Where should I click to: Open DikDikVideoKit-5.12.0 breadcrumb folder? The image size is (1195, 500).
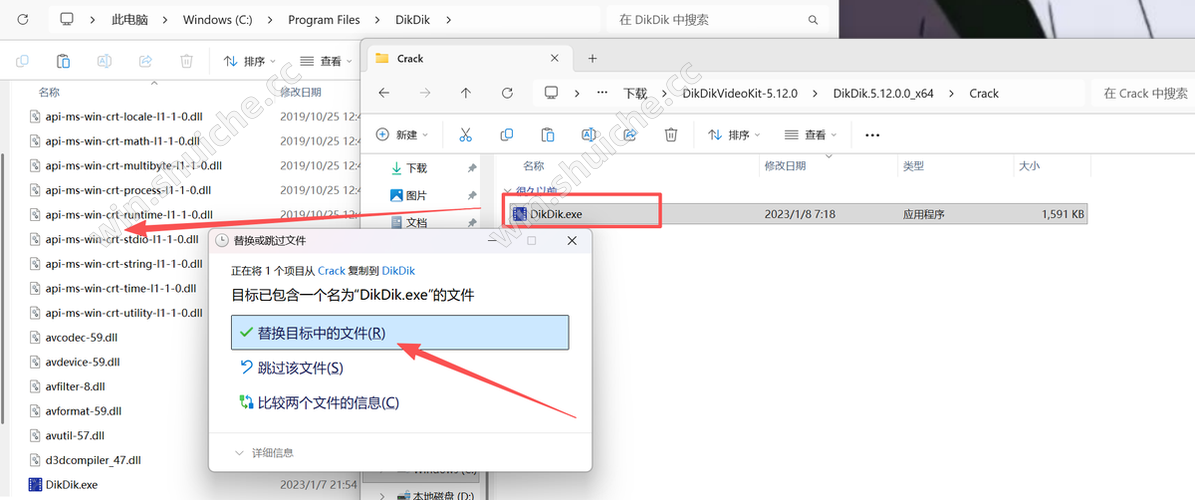coord(740,94)
